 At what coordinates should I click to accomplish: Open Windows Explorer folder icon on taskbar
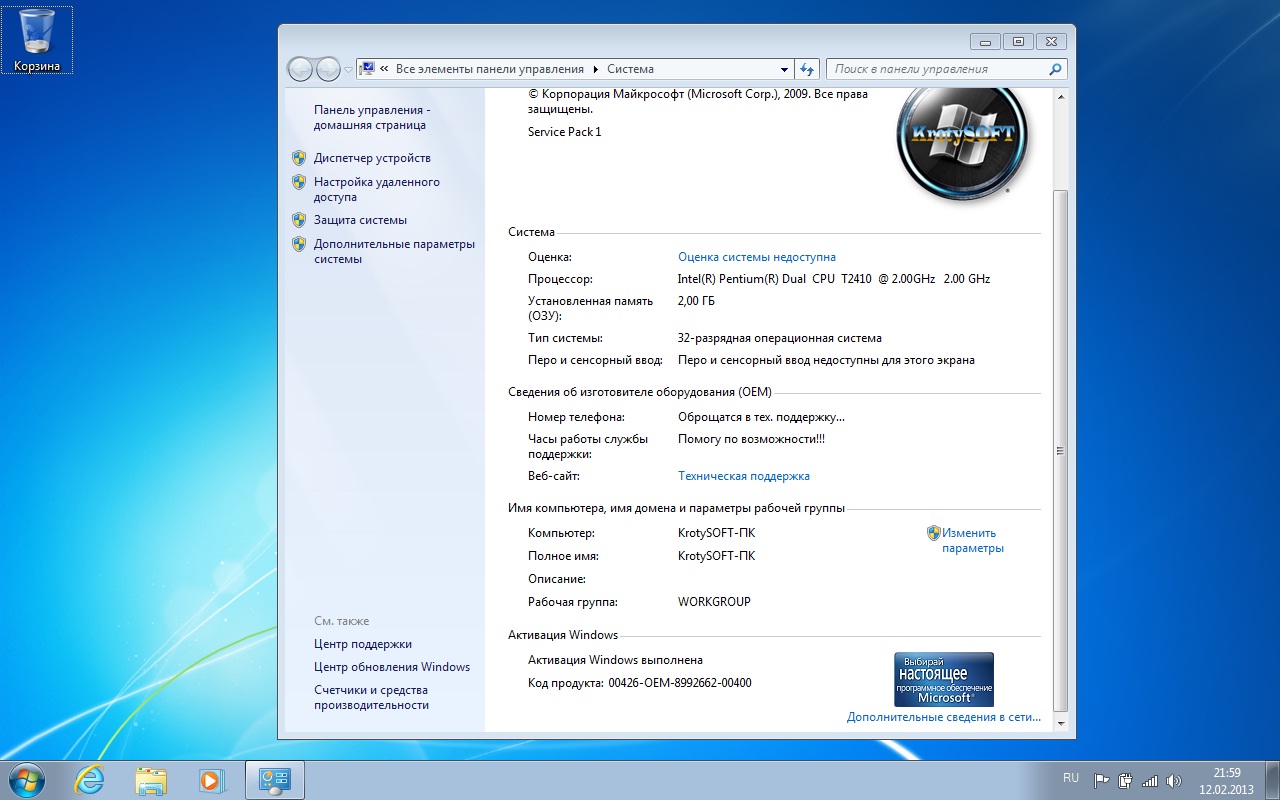pos(151,780)
